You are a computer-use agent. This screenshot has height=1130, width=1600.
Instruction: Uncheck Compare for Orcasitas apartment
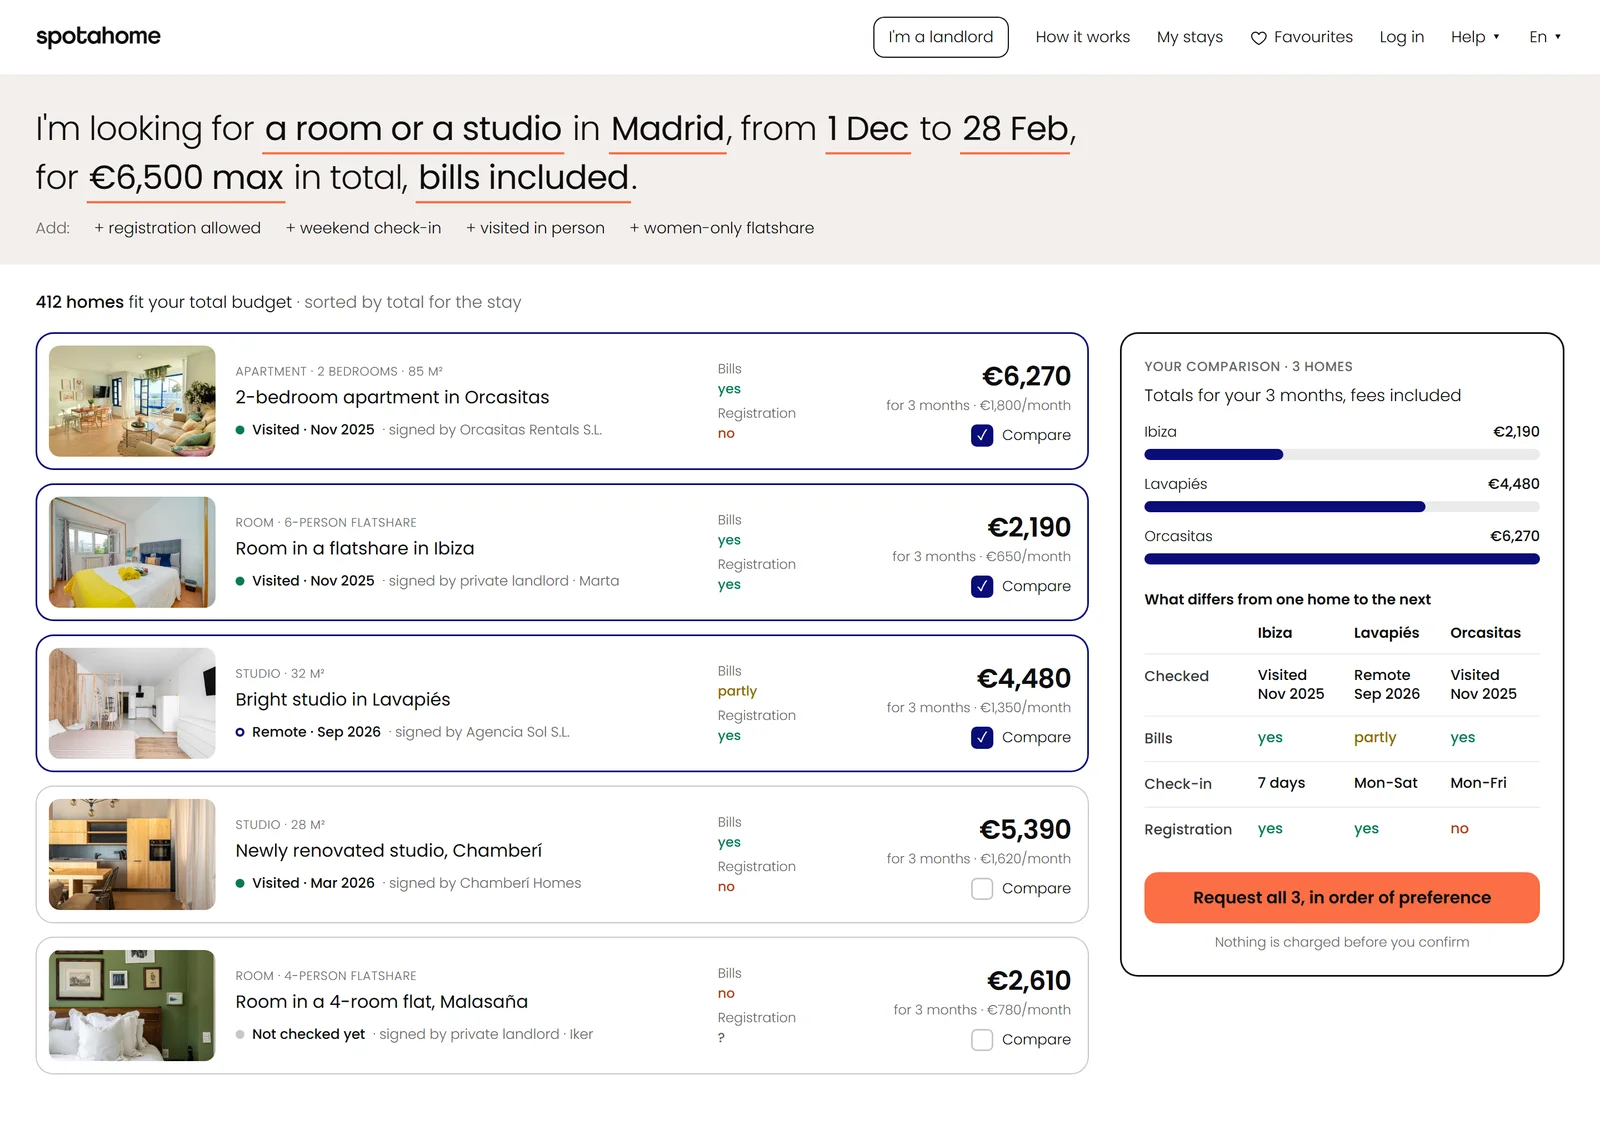[x=982, y=435]
